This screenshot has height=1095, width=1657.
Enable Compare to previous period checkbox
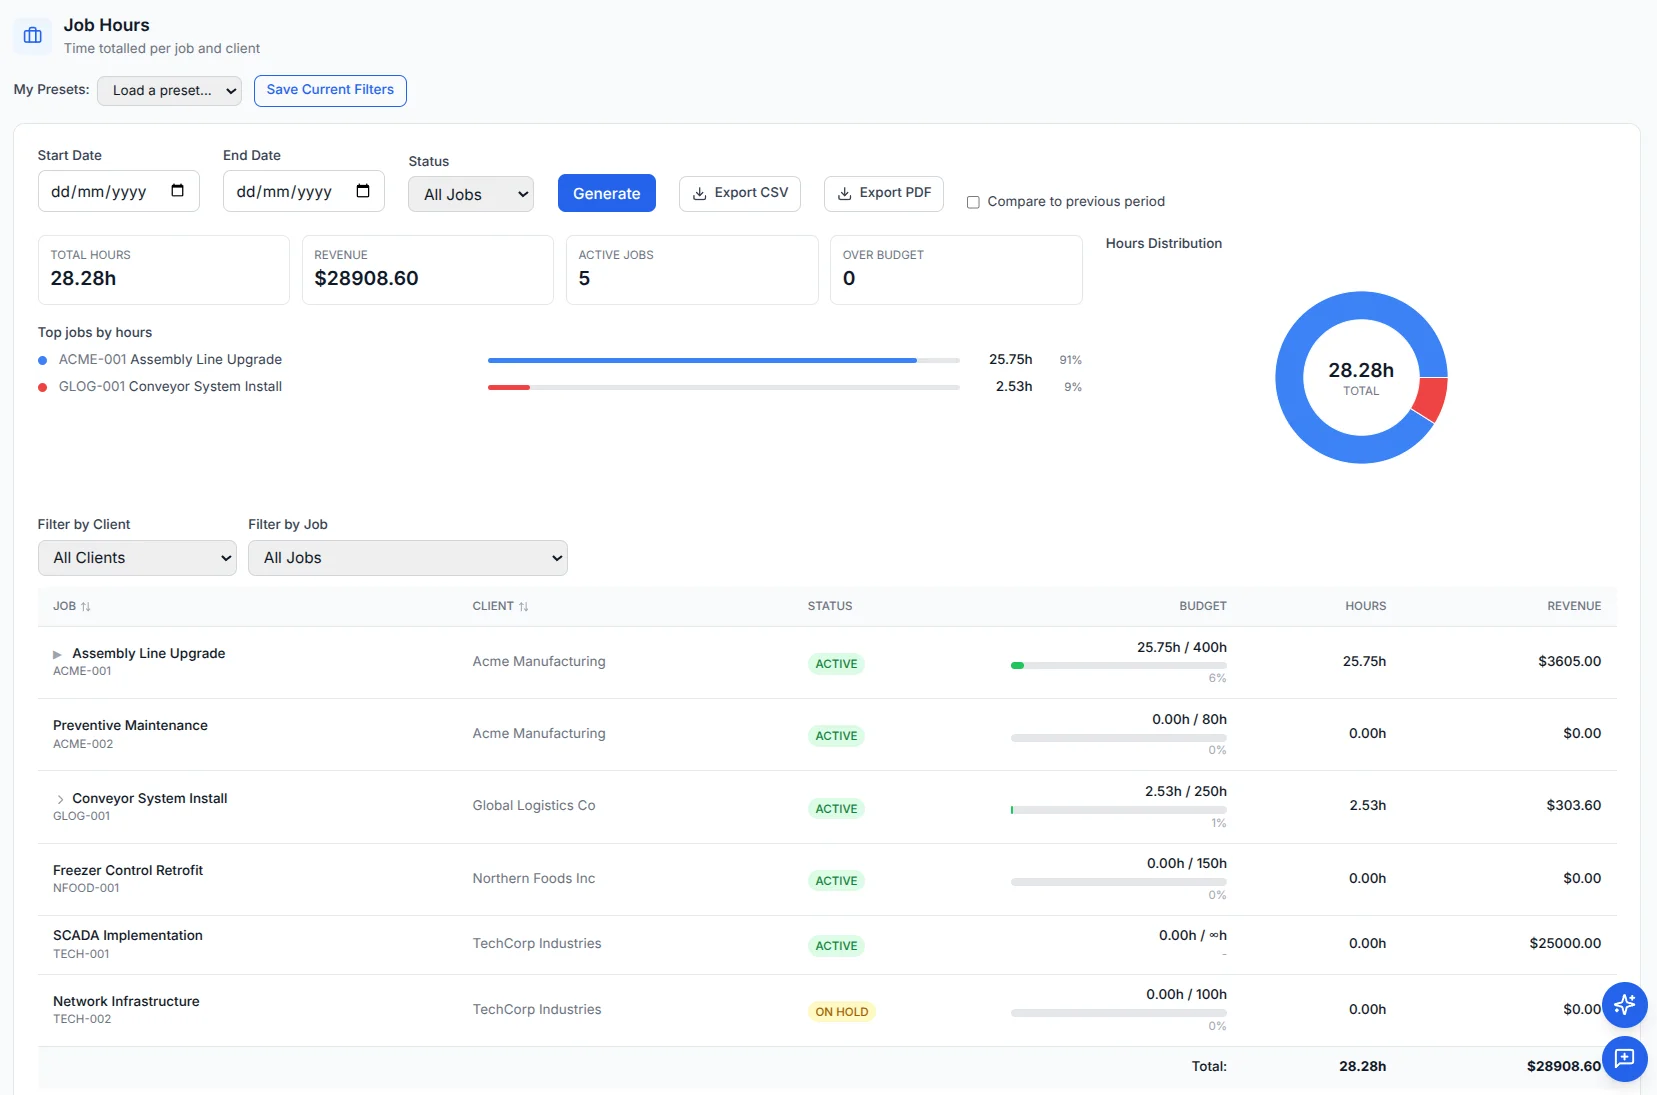coord(973,202)
